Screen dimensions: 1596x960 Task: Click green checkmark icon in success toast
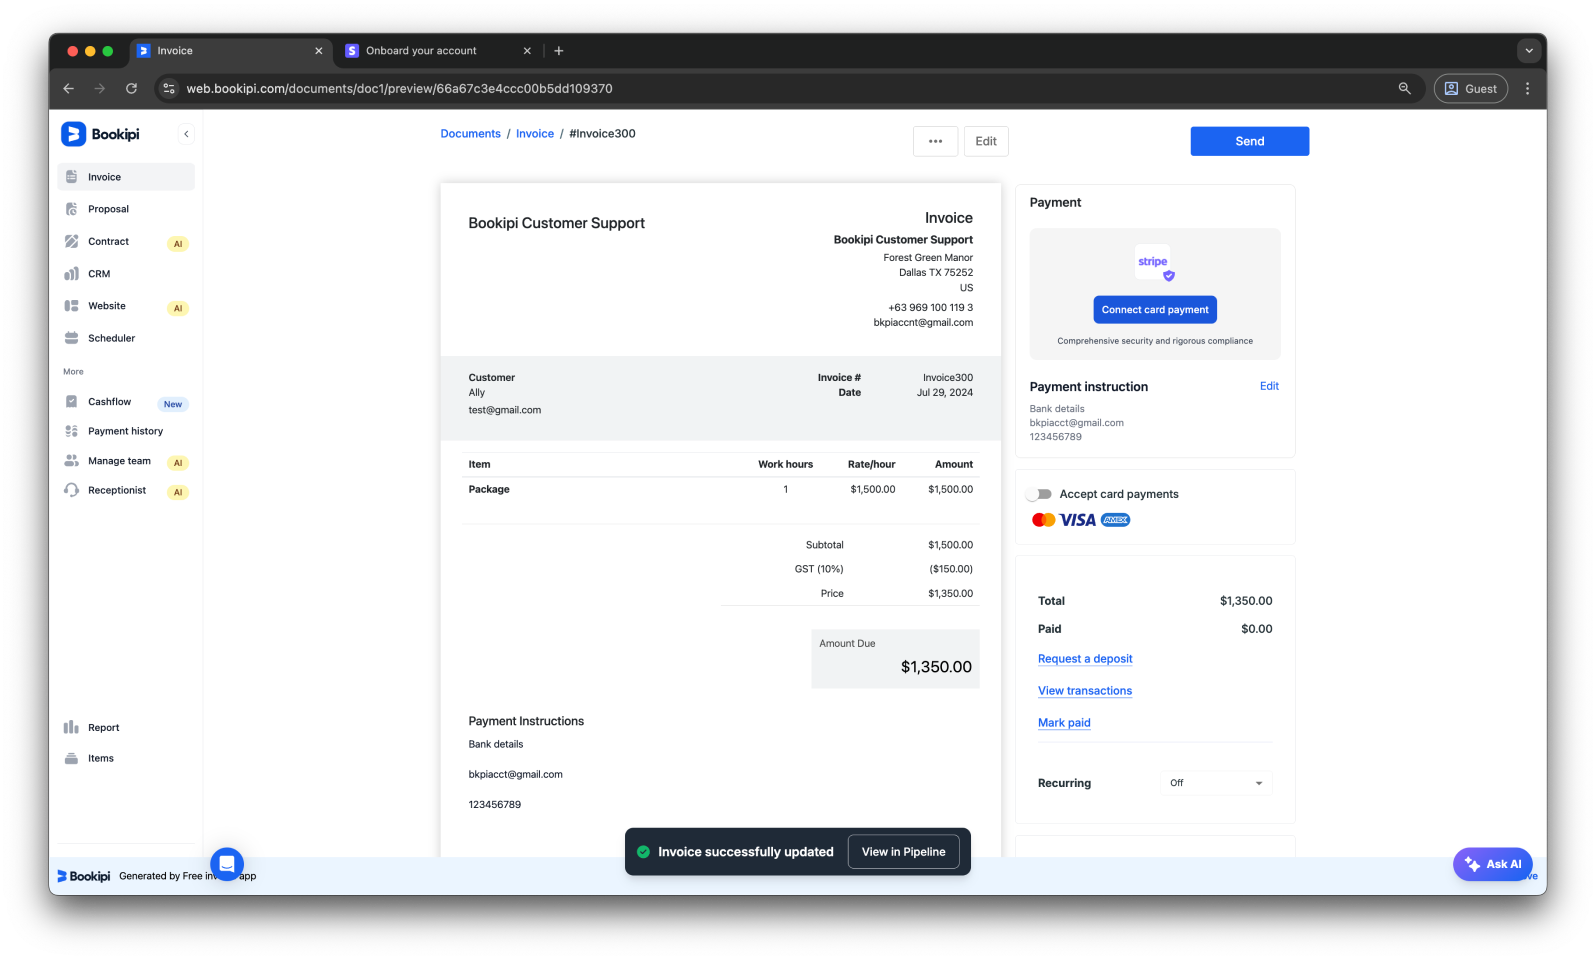coord(643,852)
